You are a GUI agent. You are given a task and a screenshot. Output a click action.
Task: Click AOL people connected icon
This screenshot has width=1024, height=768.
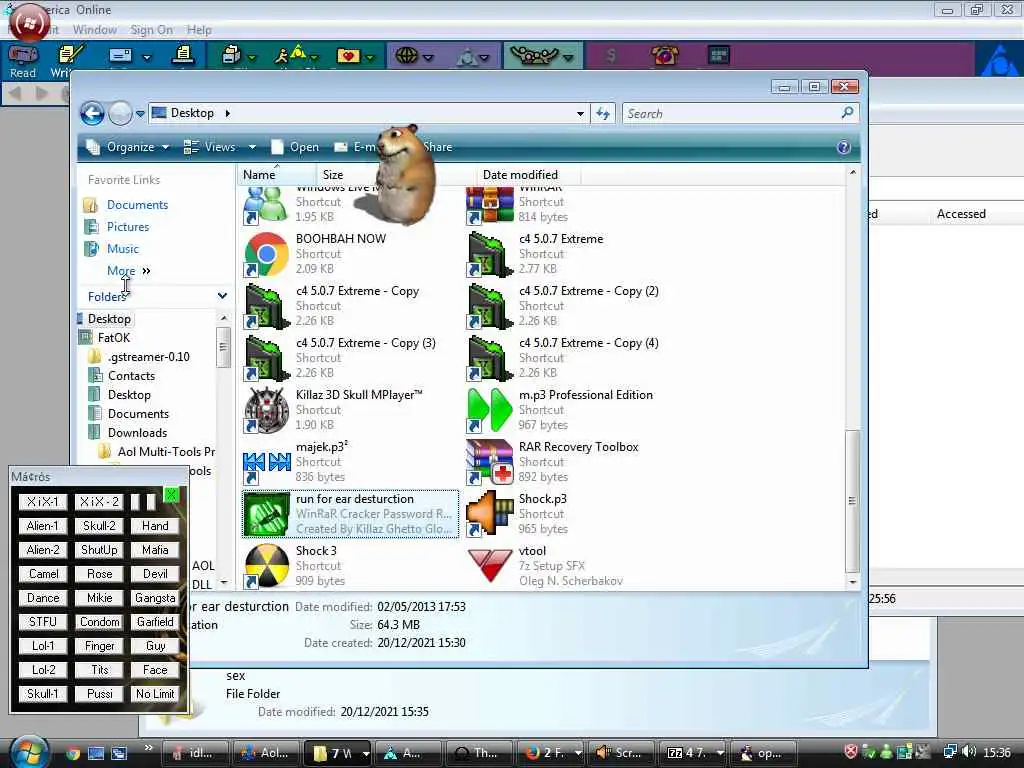pos(534,56)
